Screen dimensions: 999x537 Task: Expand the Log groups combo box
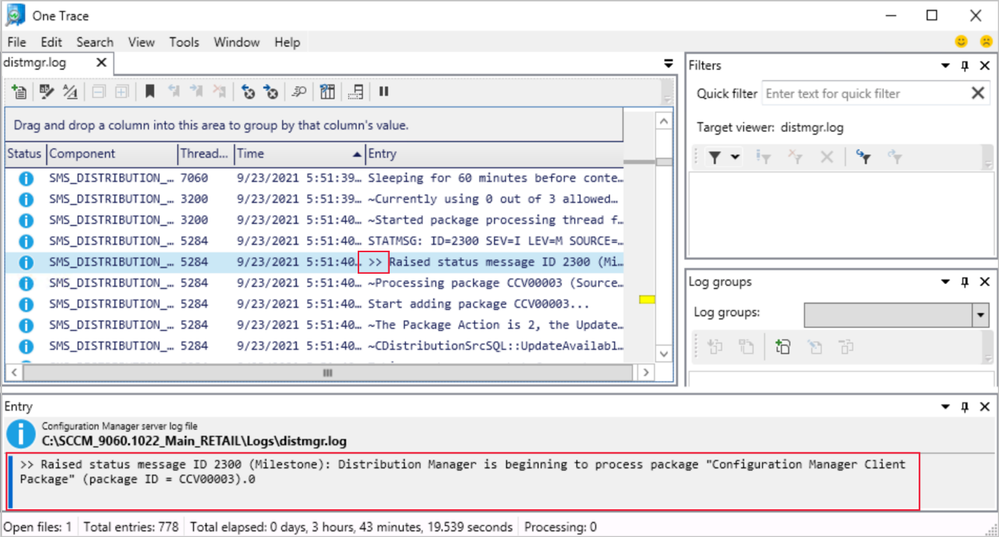pyautogui.click(x=981, y=315)
